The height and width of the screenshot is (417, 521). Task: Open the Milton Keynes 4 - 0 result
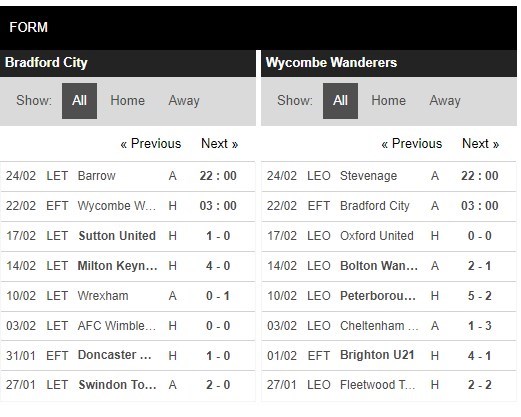(x=128, y=266)
